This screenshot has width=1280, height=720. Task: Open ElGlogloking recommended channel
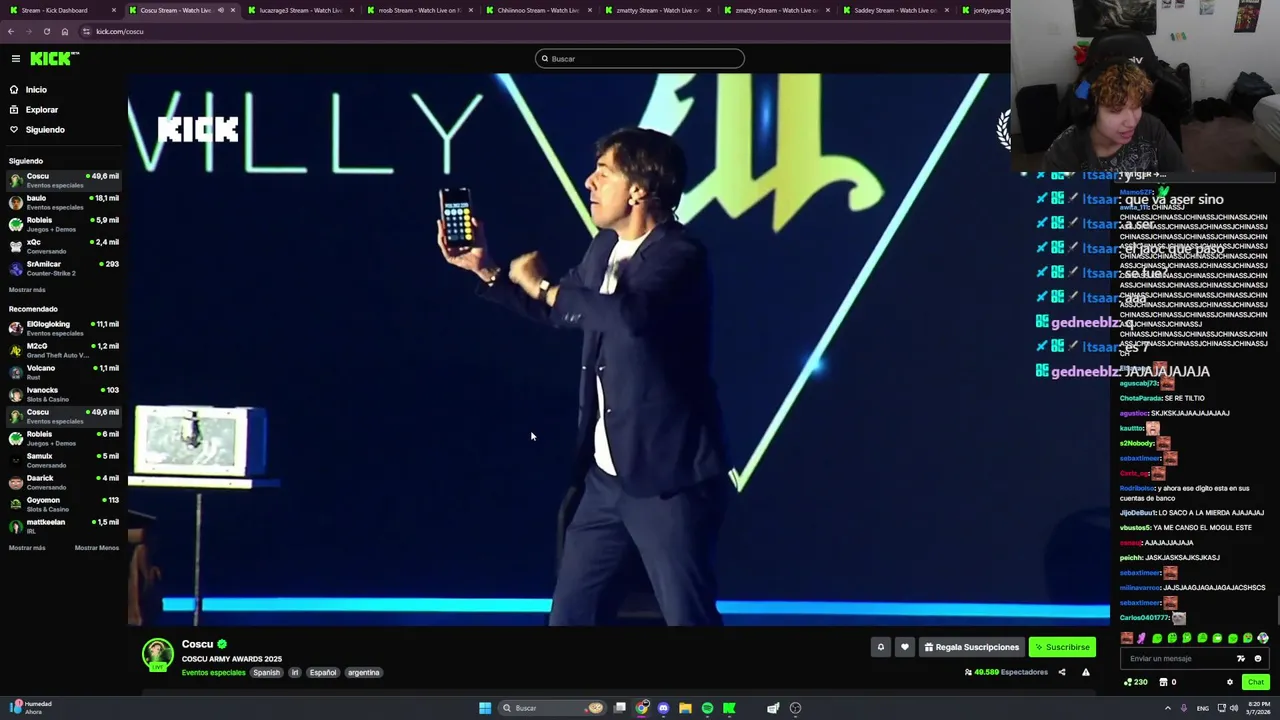64,328
